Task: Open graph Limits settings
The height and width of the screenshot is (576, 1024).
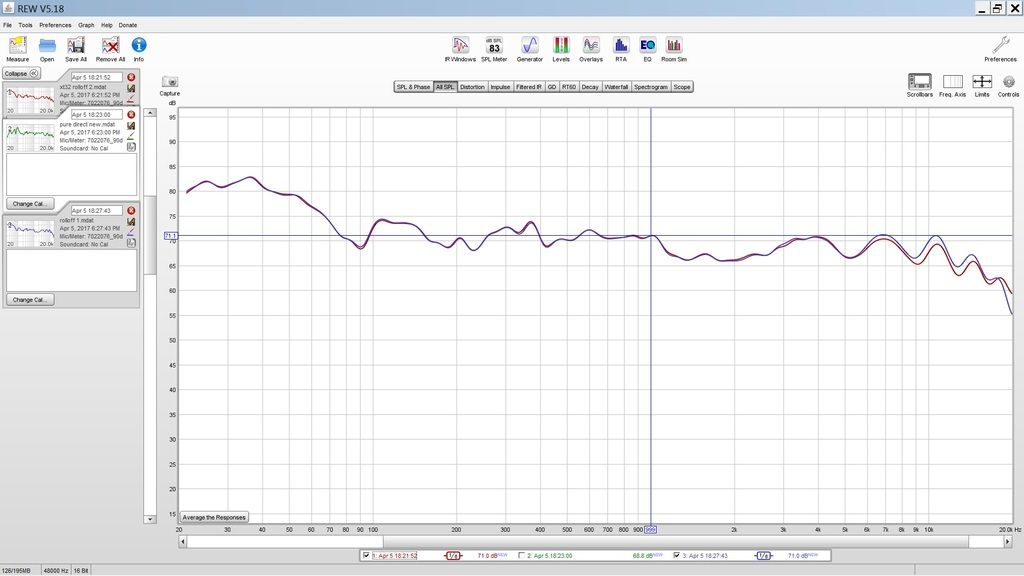Action: coord(982,85)
